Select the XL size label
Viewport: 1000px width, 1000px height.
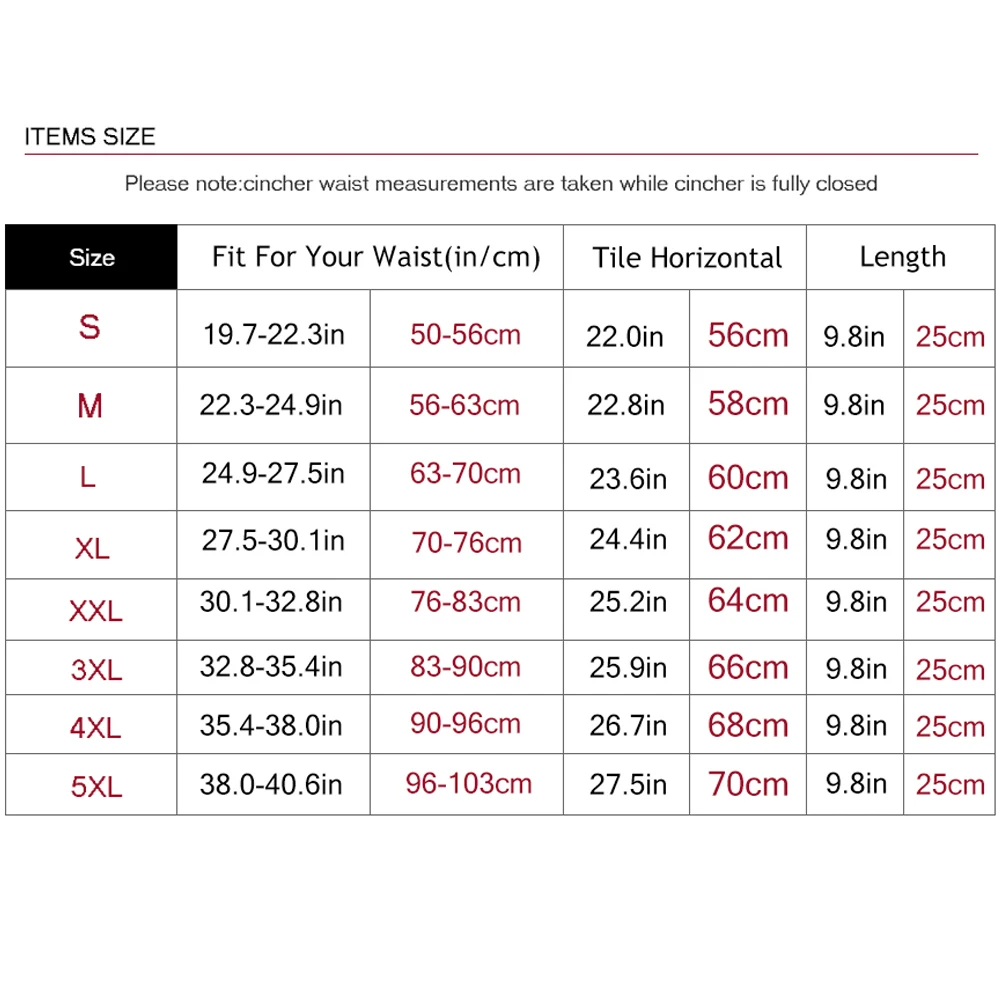92,548
